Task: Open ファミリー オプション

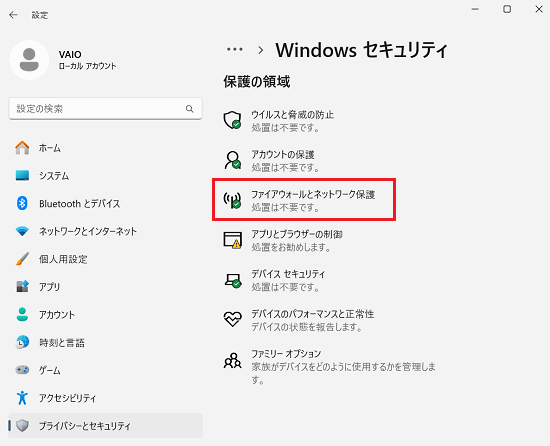Action: (x=286, y=353)
